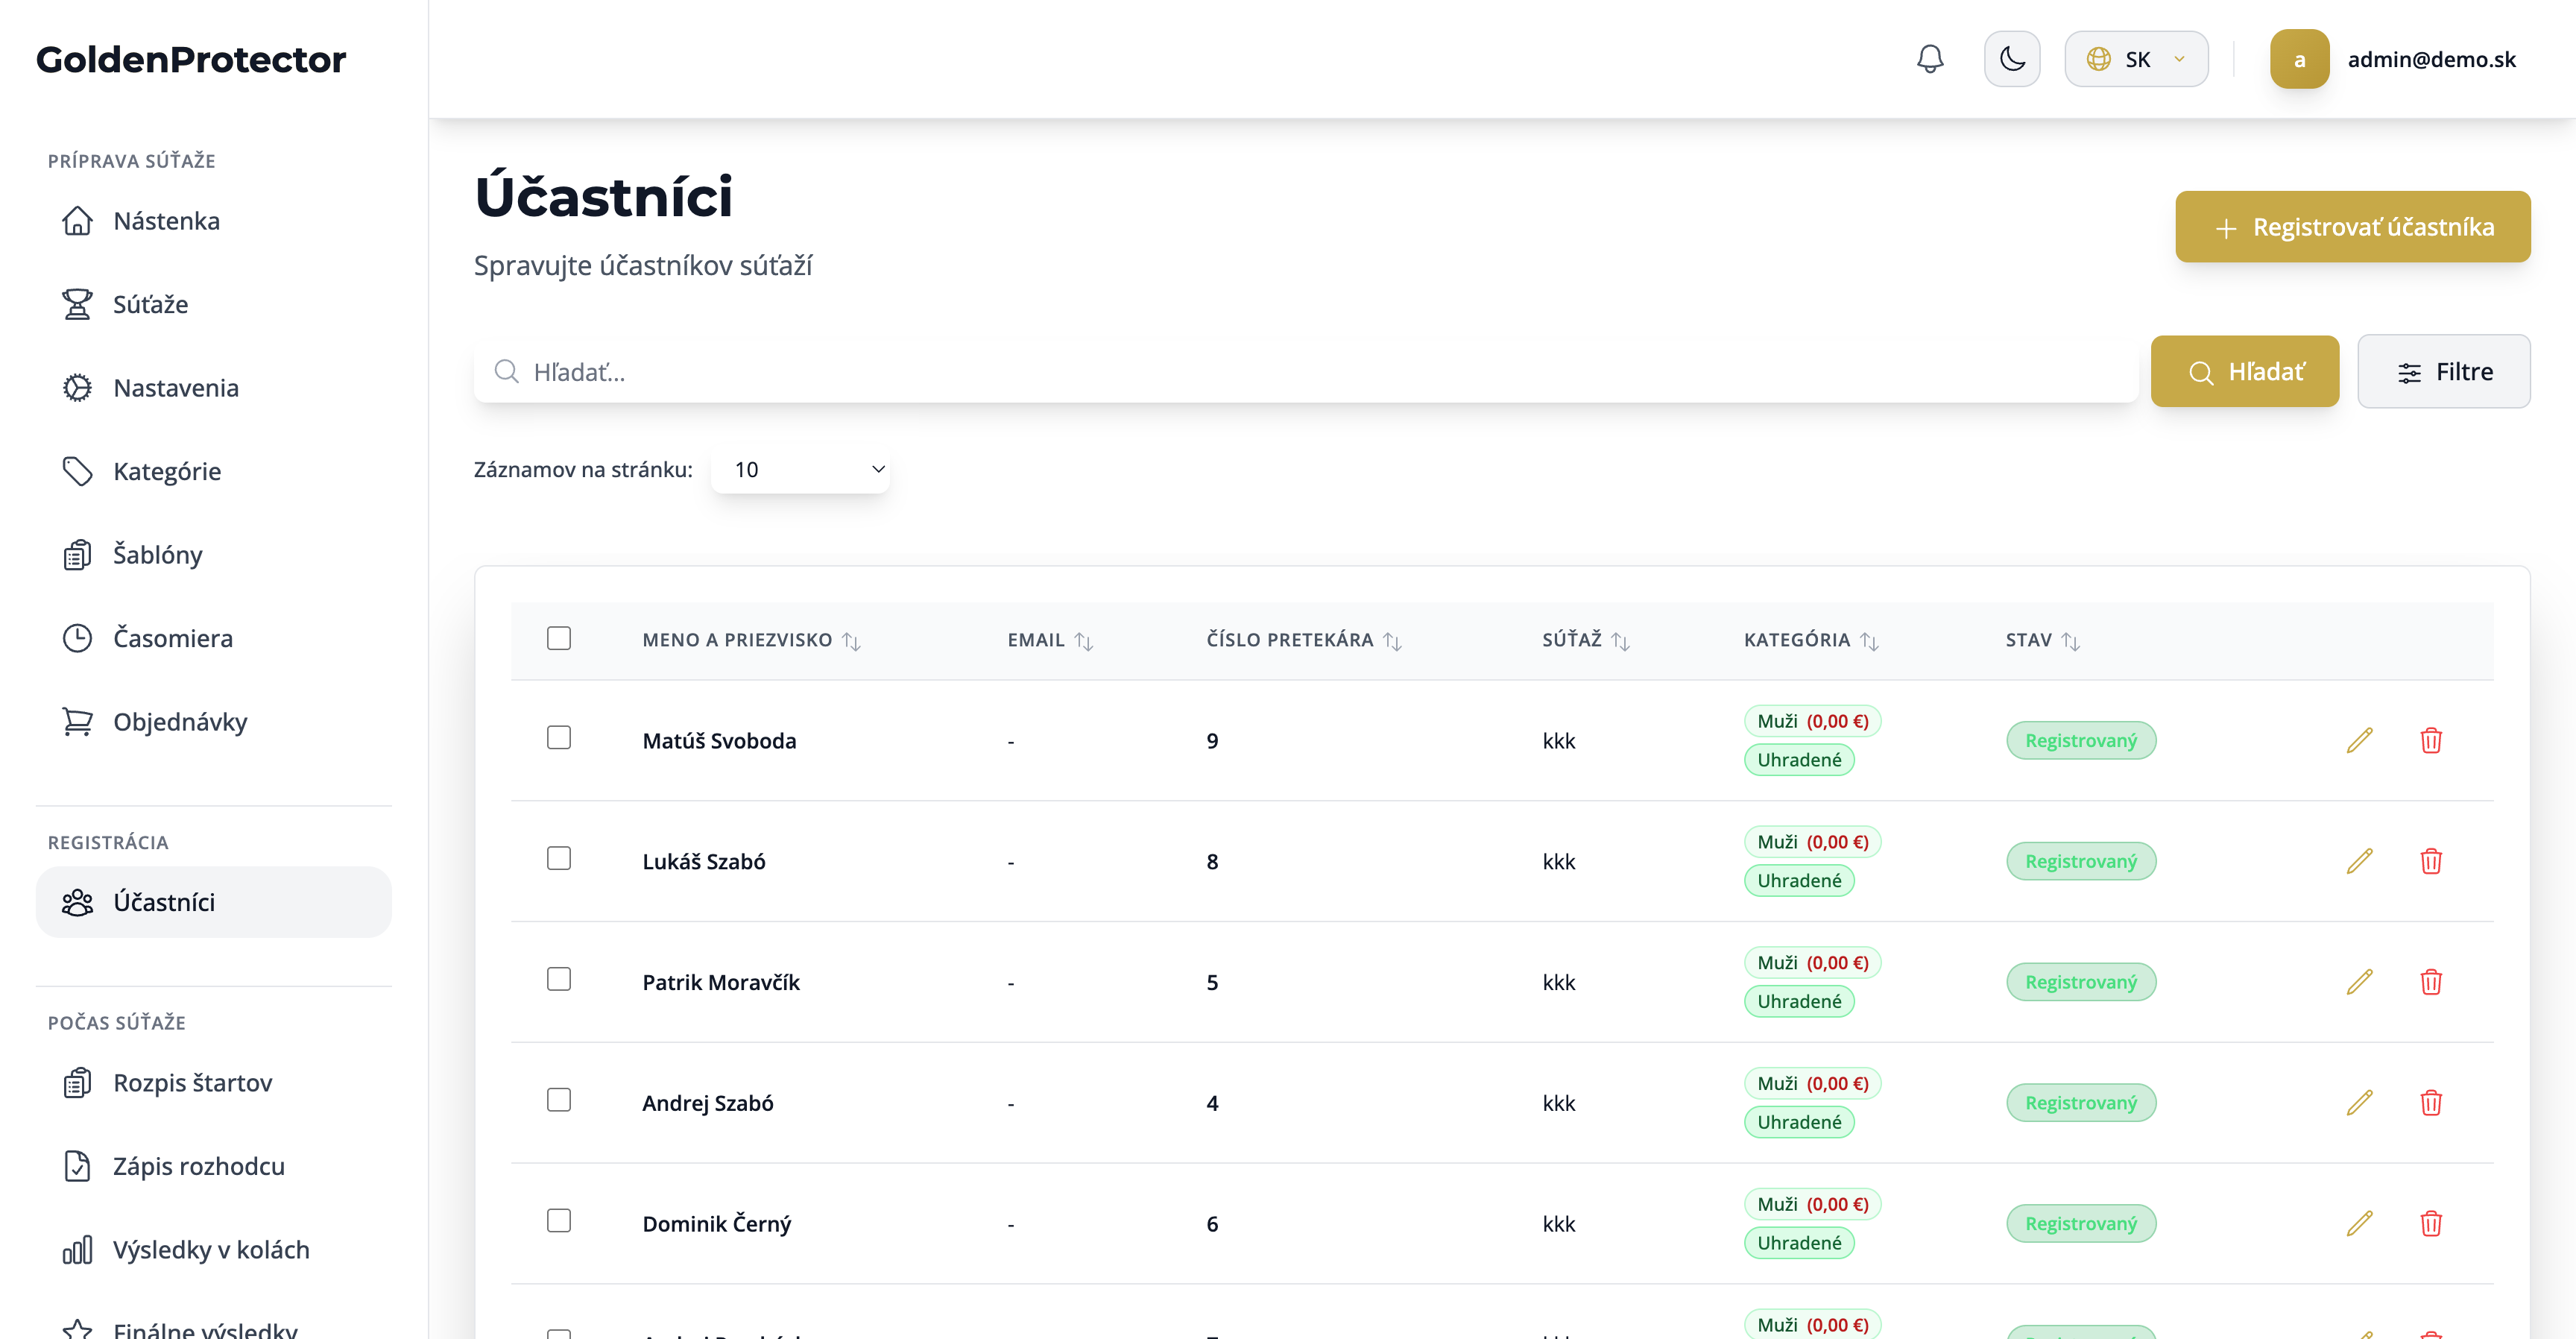
Task: Expand the records per page dropdown
Action: point(801,469)
